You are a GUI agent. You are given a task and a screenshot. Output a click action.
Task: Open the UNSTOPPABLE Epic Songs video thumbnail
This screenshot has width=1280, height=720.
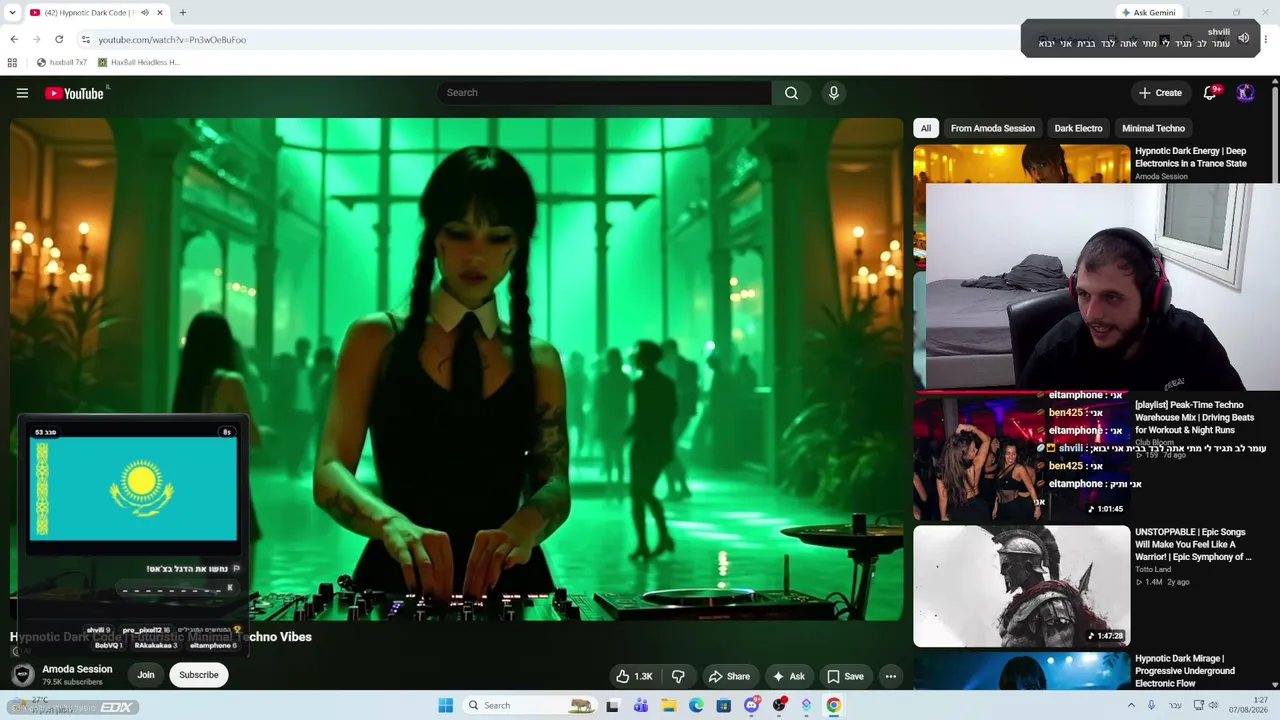[x=1021, y=586]
